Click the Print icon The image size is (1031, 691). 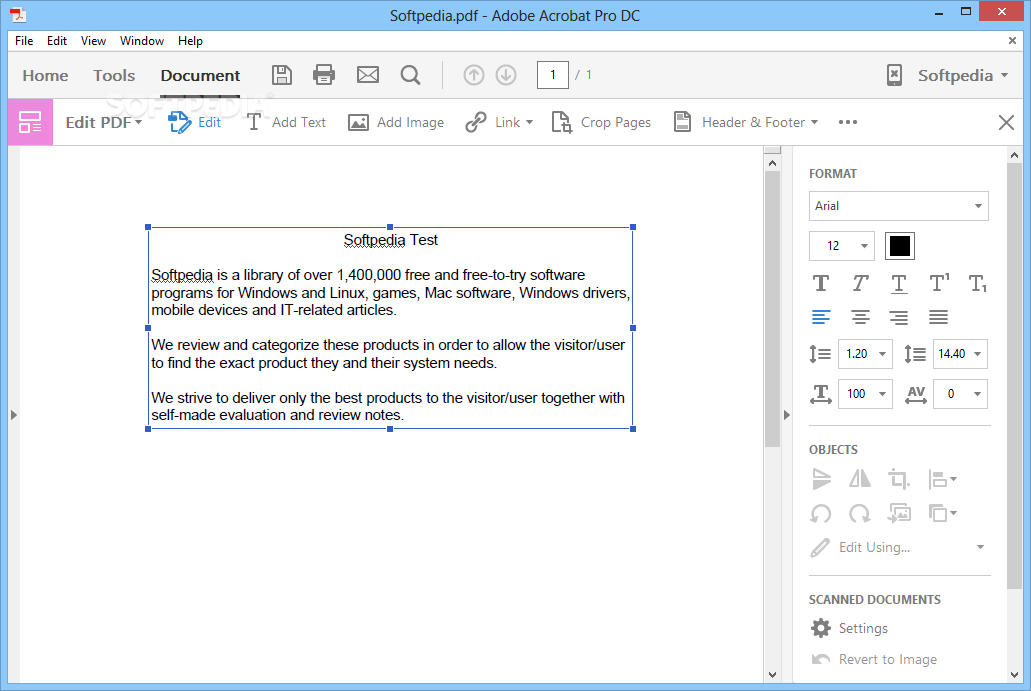pyautogui.click(x=324, y=75)
